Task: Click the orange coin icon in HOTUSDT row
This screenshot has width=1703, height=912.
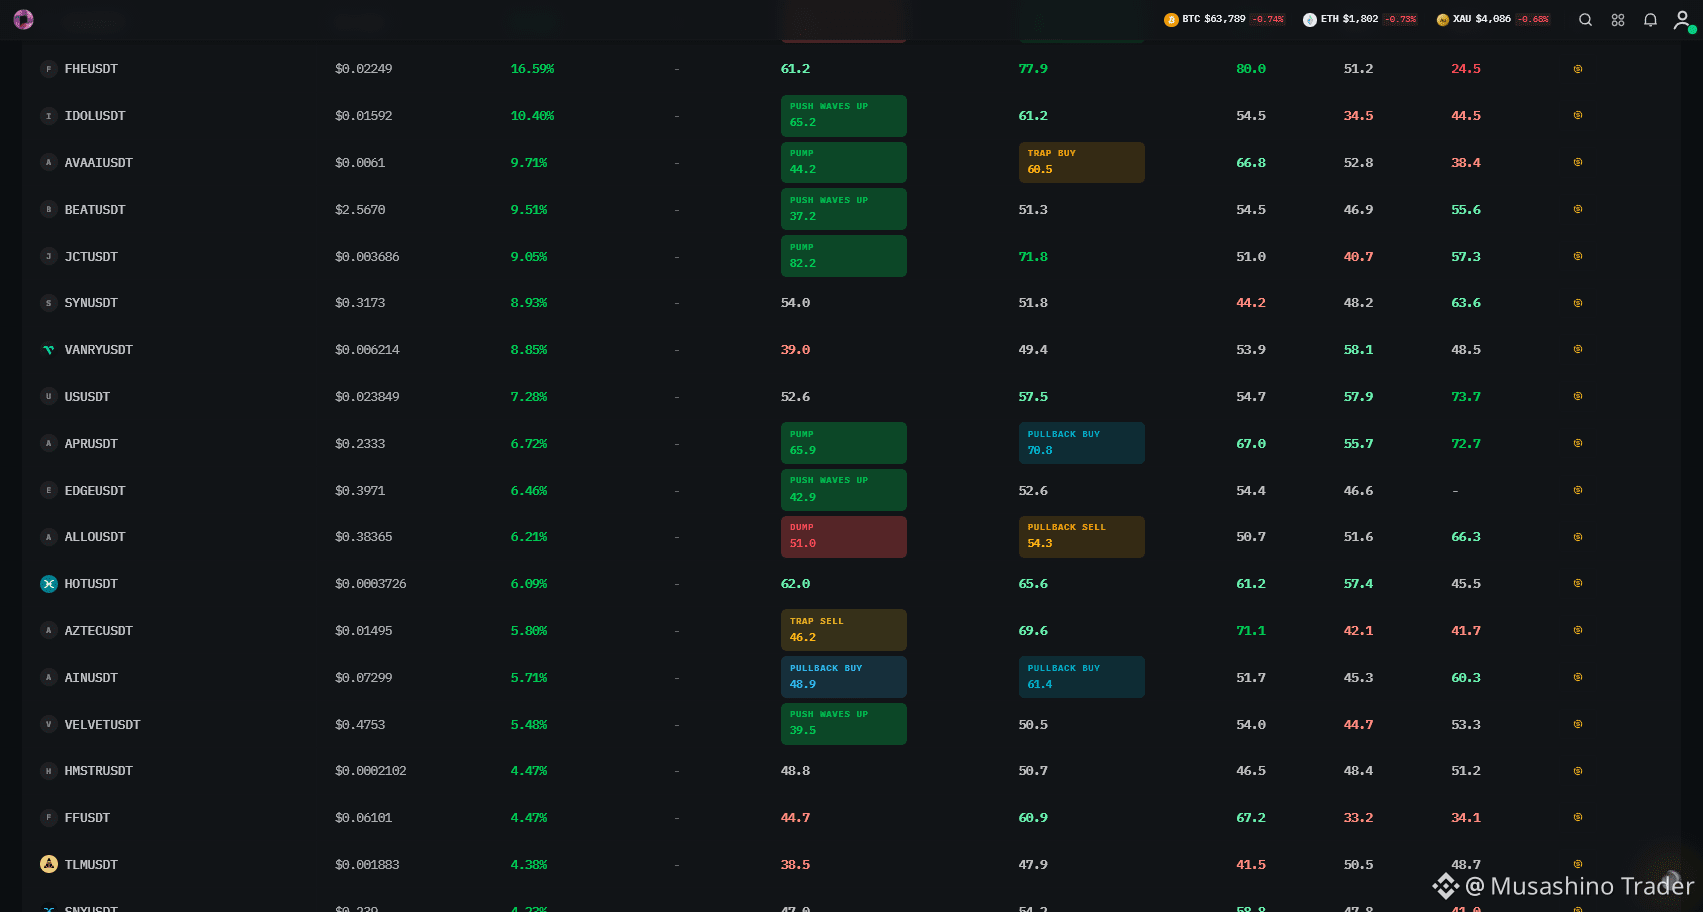Action: point(1578,584)
